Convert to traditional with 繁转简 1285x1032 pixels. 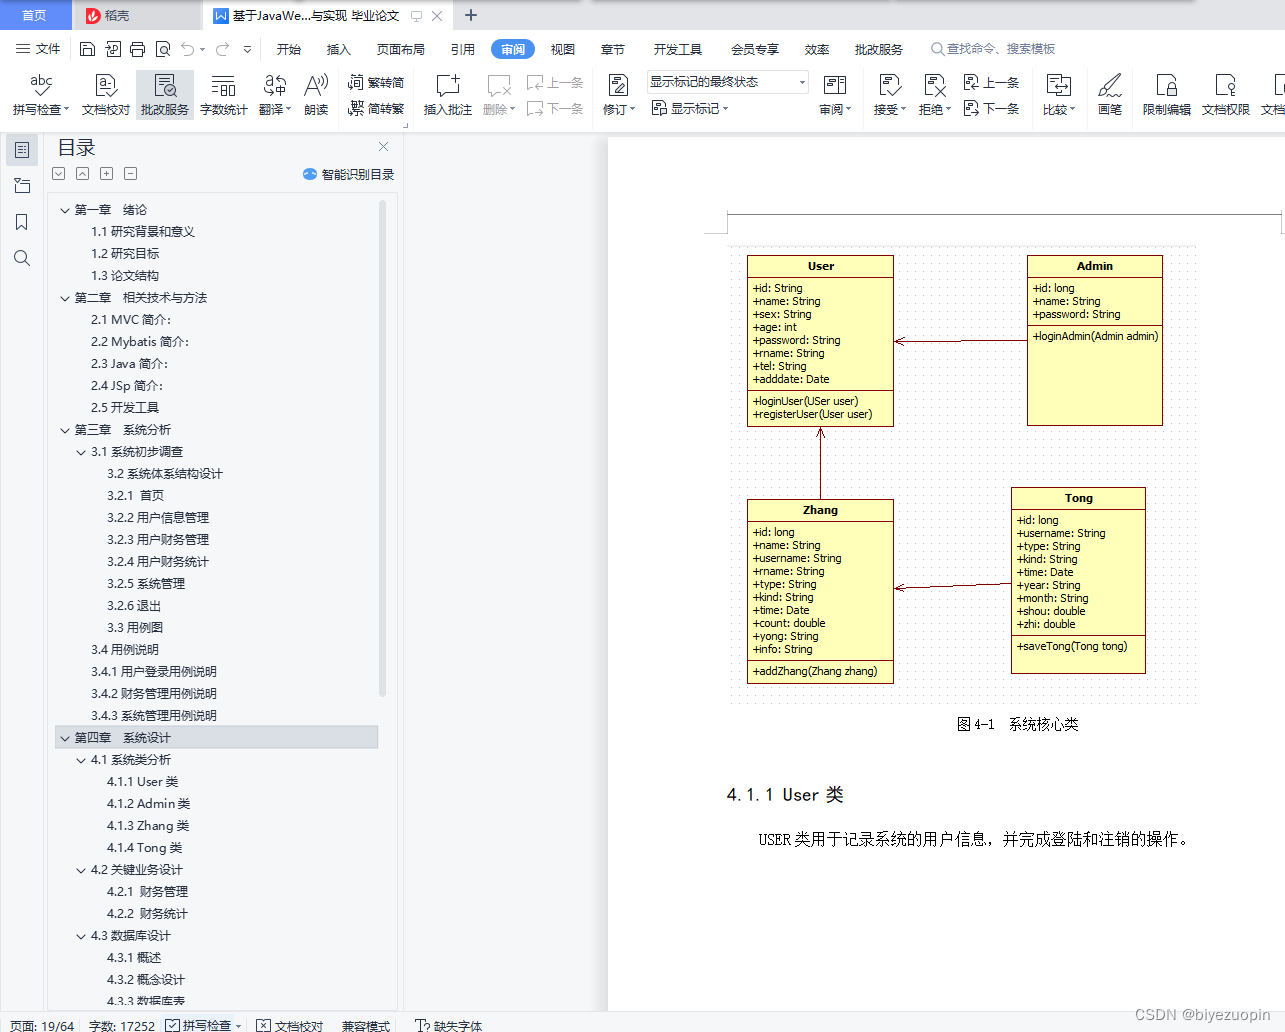click(376, 82)
